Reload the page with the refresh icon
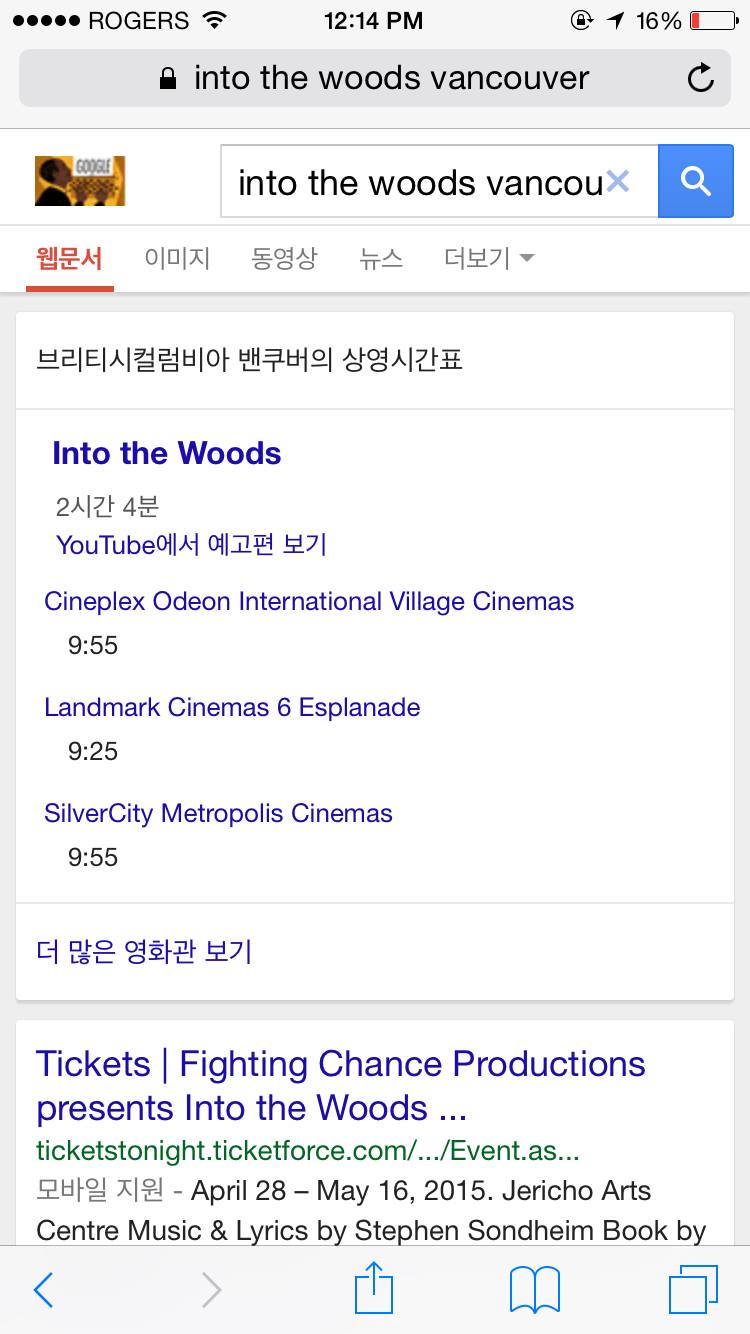Image resolution: width=750 pixels, height=1334 pixels. 701,78
